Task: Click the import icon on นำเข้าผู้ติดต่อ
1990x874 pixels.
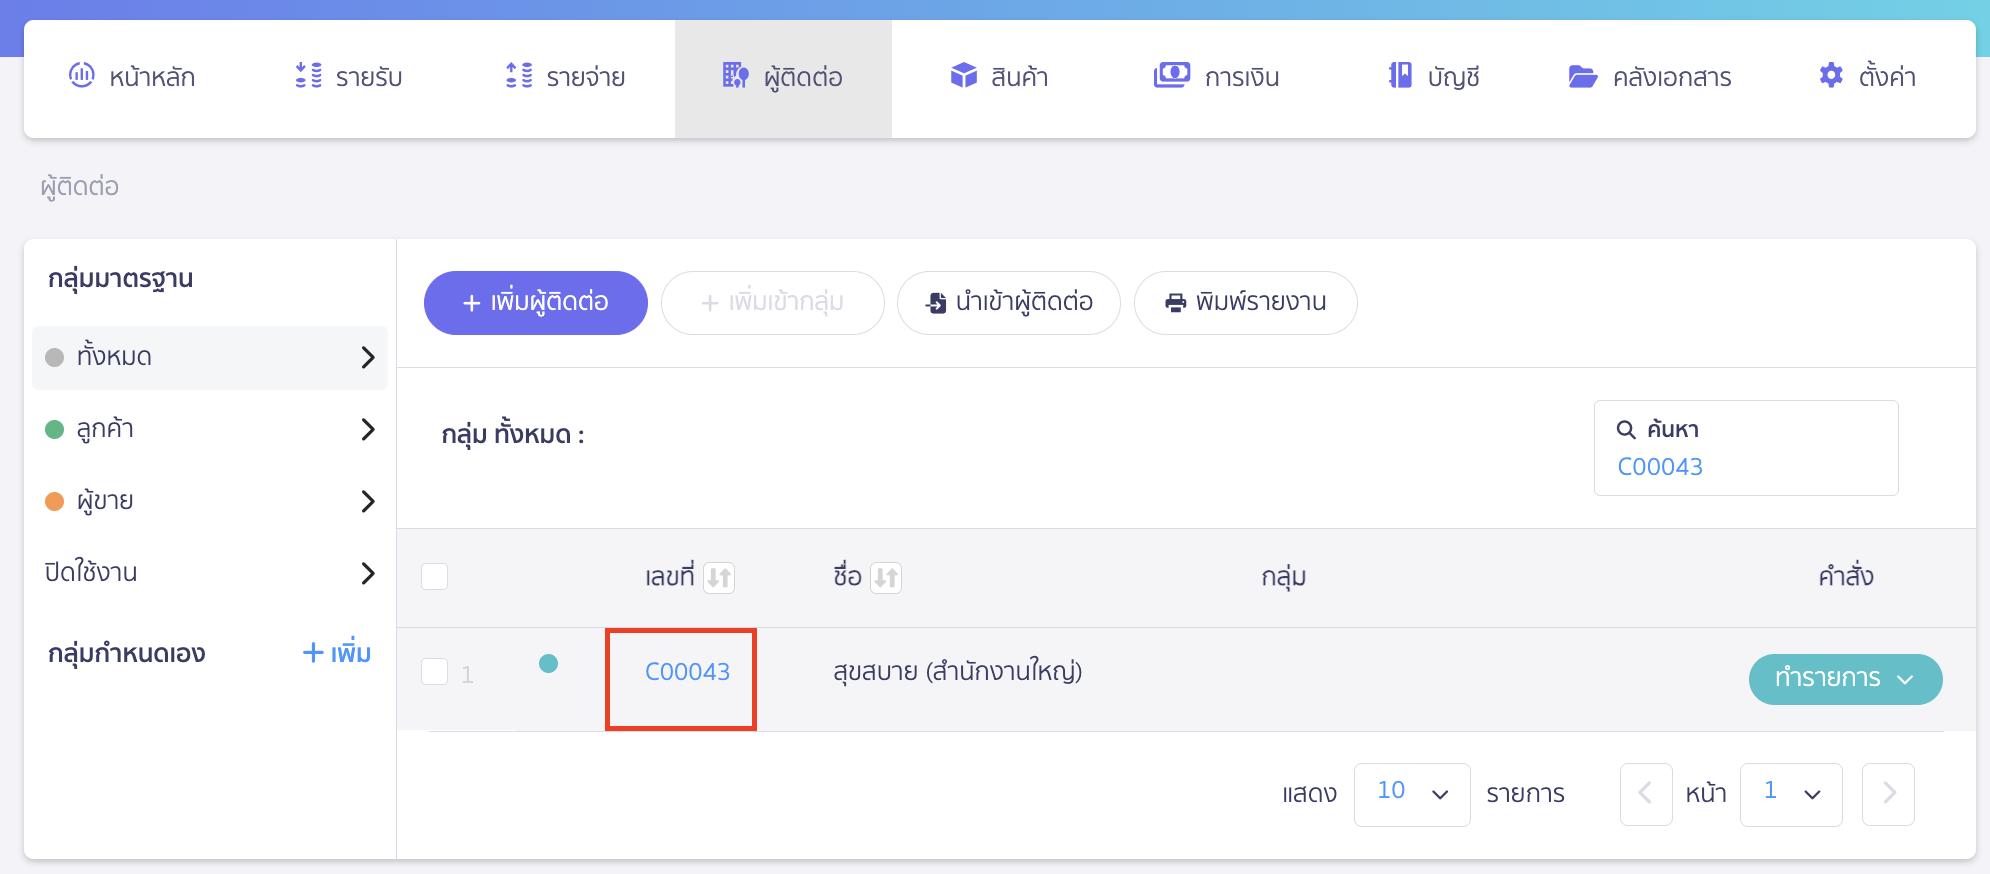Action: 936,302
